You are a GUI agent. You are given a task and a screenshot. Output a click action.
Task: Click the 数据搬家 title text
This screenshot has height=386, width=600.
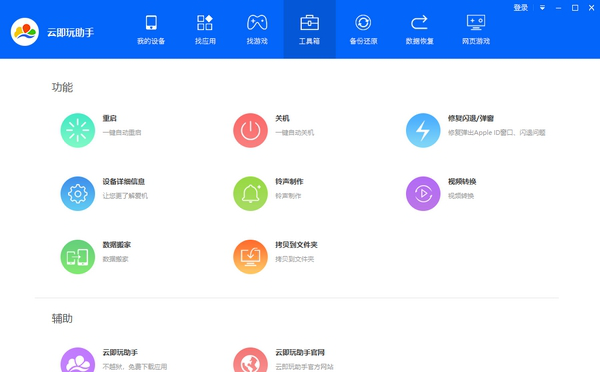[x=116, y=245]
